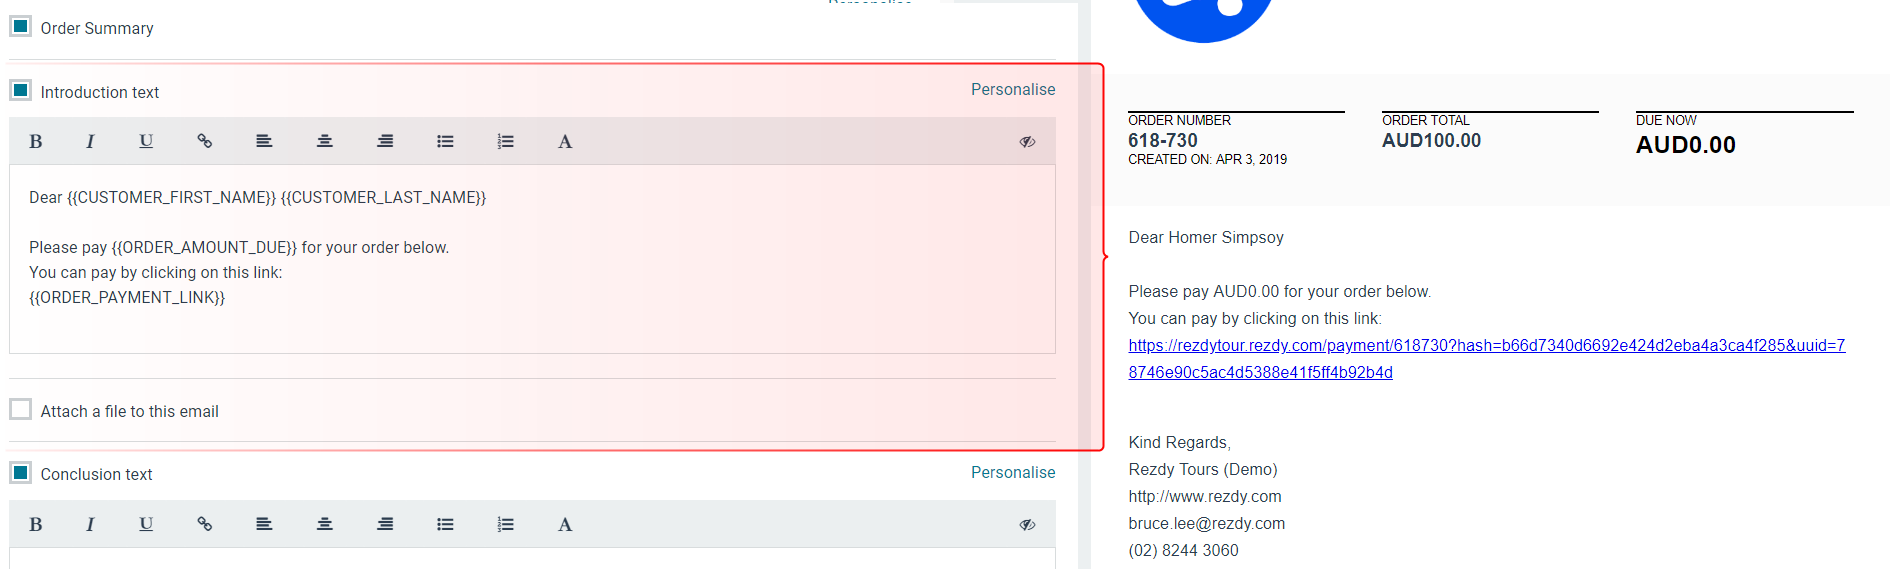This screenshot has height=569, width=1890.
Task: Click Dear Homer Simpsoy greeting in preview
Action: click(1205, 237)
